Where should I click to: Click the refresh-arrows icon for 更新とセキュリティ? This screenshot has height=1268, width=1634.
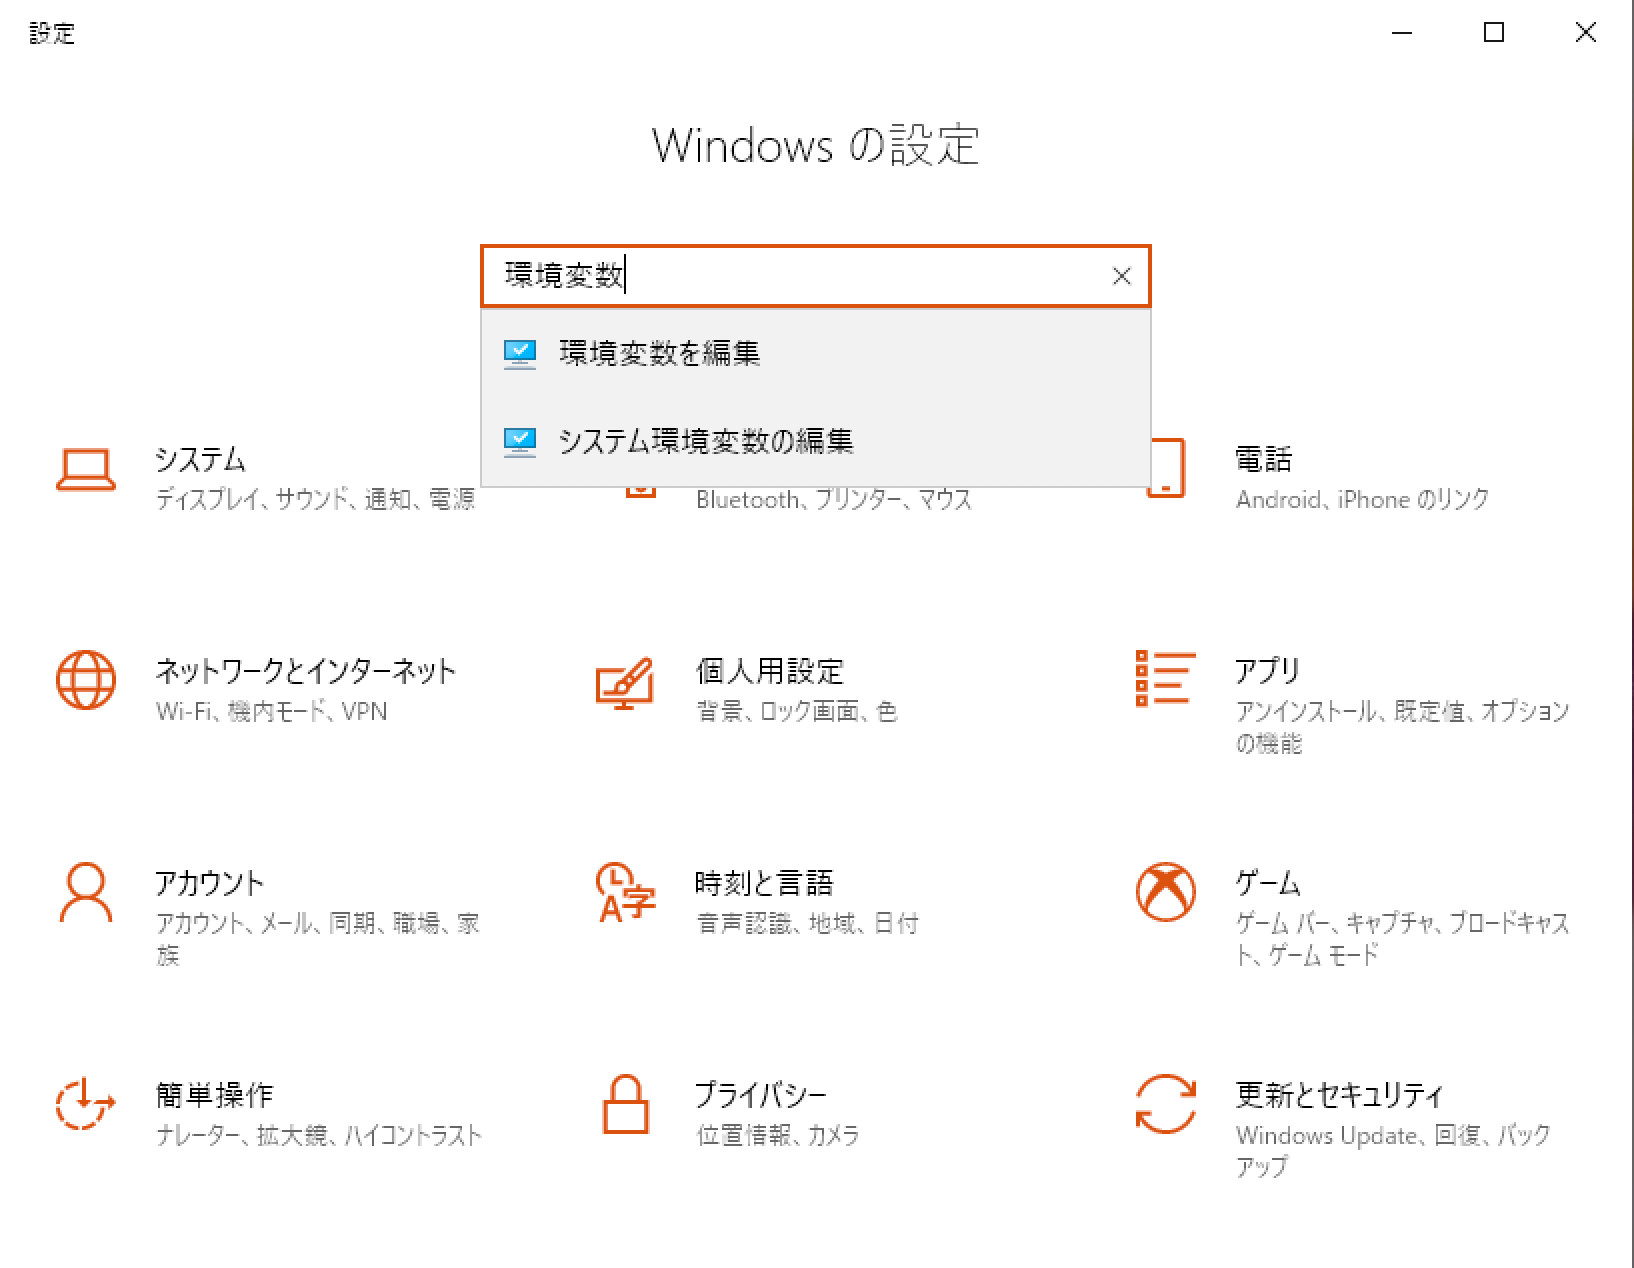coord(1166,1104)
